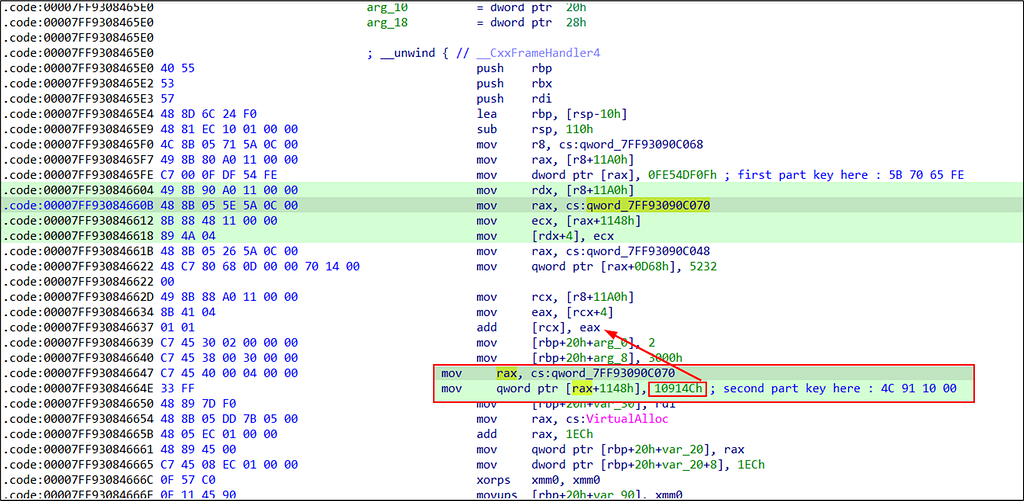Click opcode bytes '48 8B 05 5E 5A 0C 00'
This screenshot has width=1024, height=501.
229,206
